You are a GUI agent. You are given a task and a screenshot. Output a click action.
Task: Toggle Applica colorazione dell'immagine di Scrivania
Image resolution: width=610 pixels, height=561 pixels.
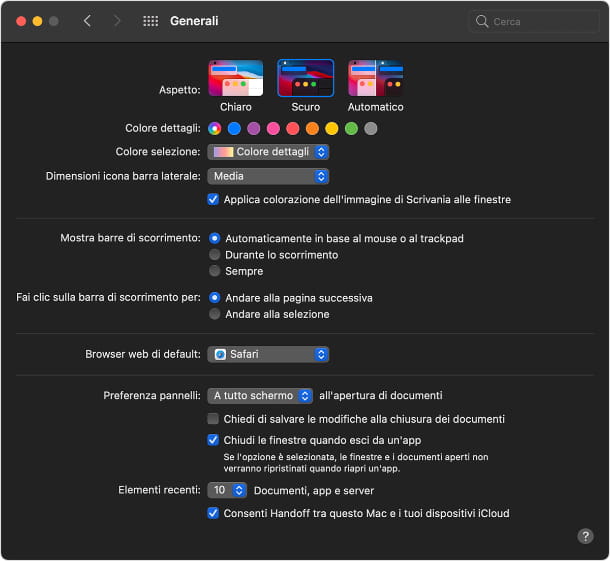(x=213, y=199)
